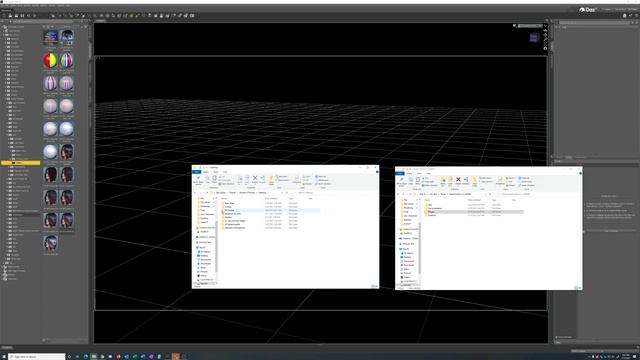Open File tab in four-folder explorer window
Image resolution: width=640 pixels, height=360 pixels.
(400, 173)
